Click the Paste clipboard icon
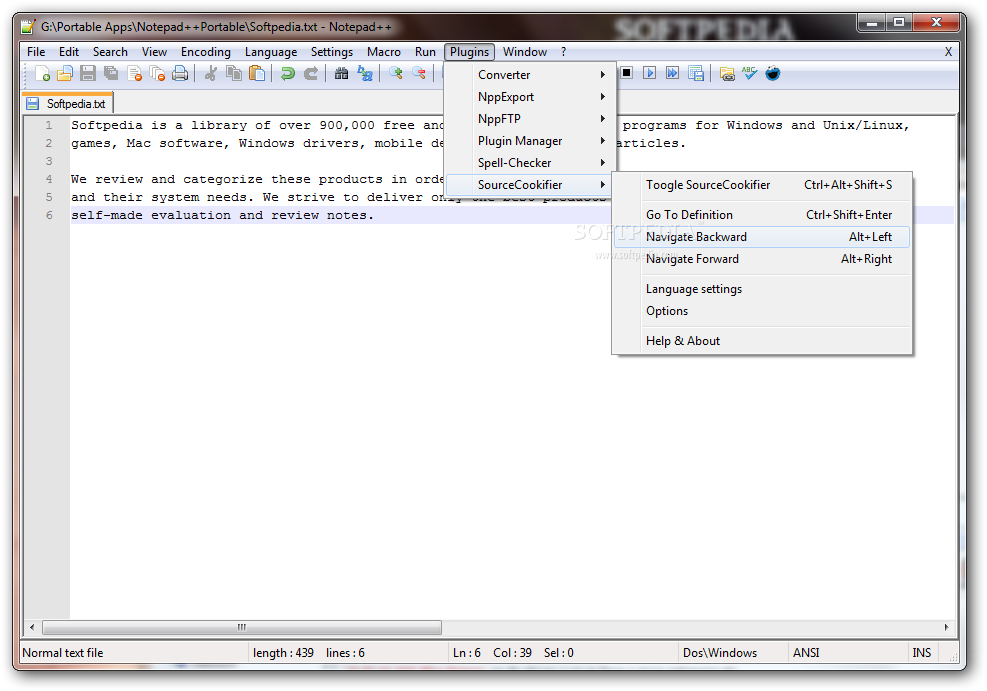 [x=257, y=74]
